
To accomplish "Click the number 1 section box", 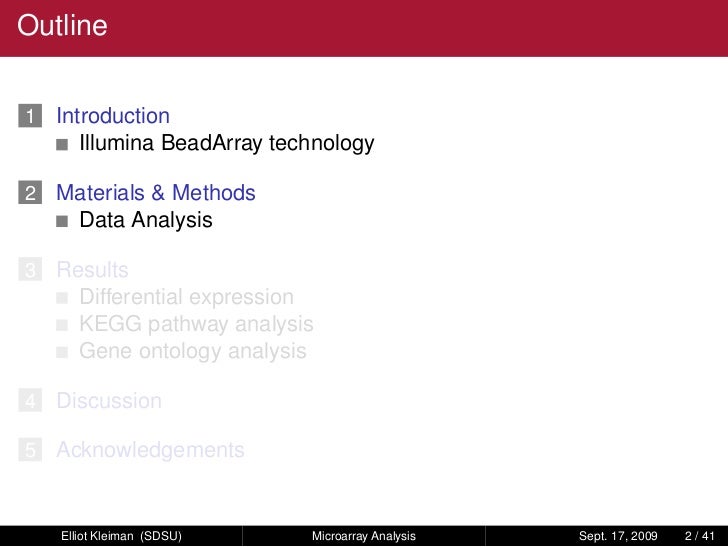I will click(30, 116).
